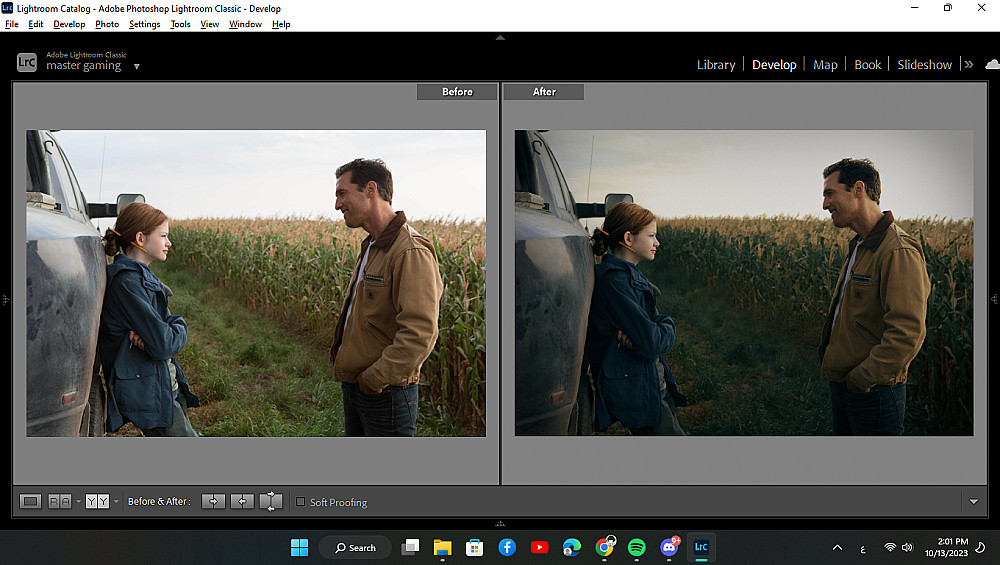Open the cloud sync status icon
The width and height of the screenshot is (1000, 565).
(x=991, y=64)
